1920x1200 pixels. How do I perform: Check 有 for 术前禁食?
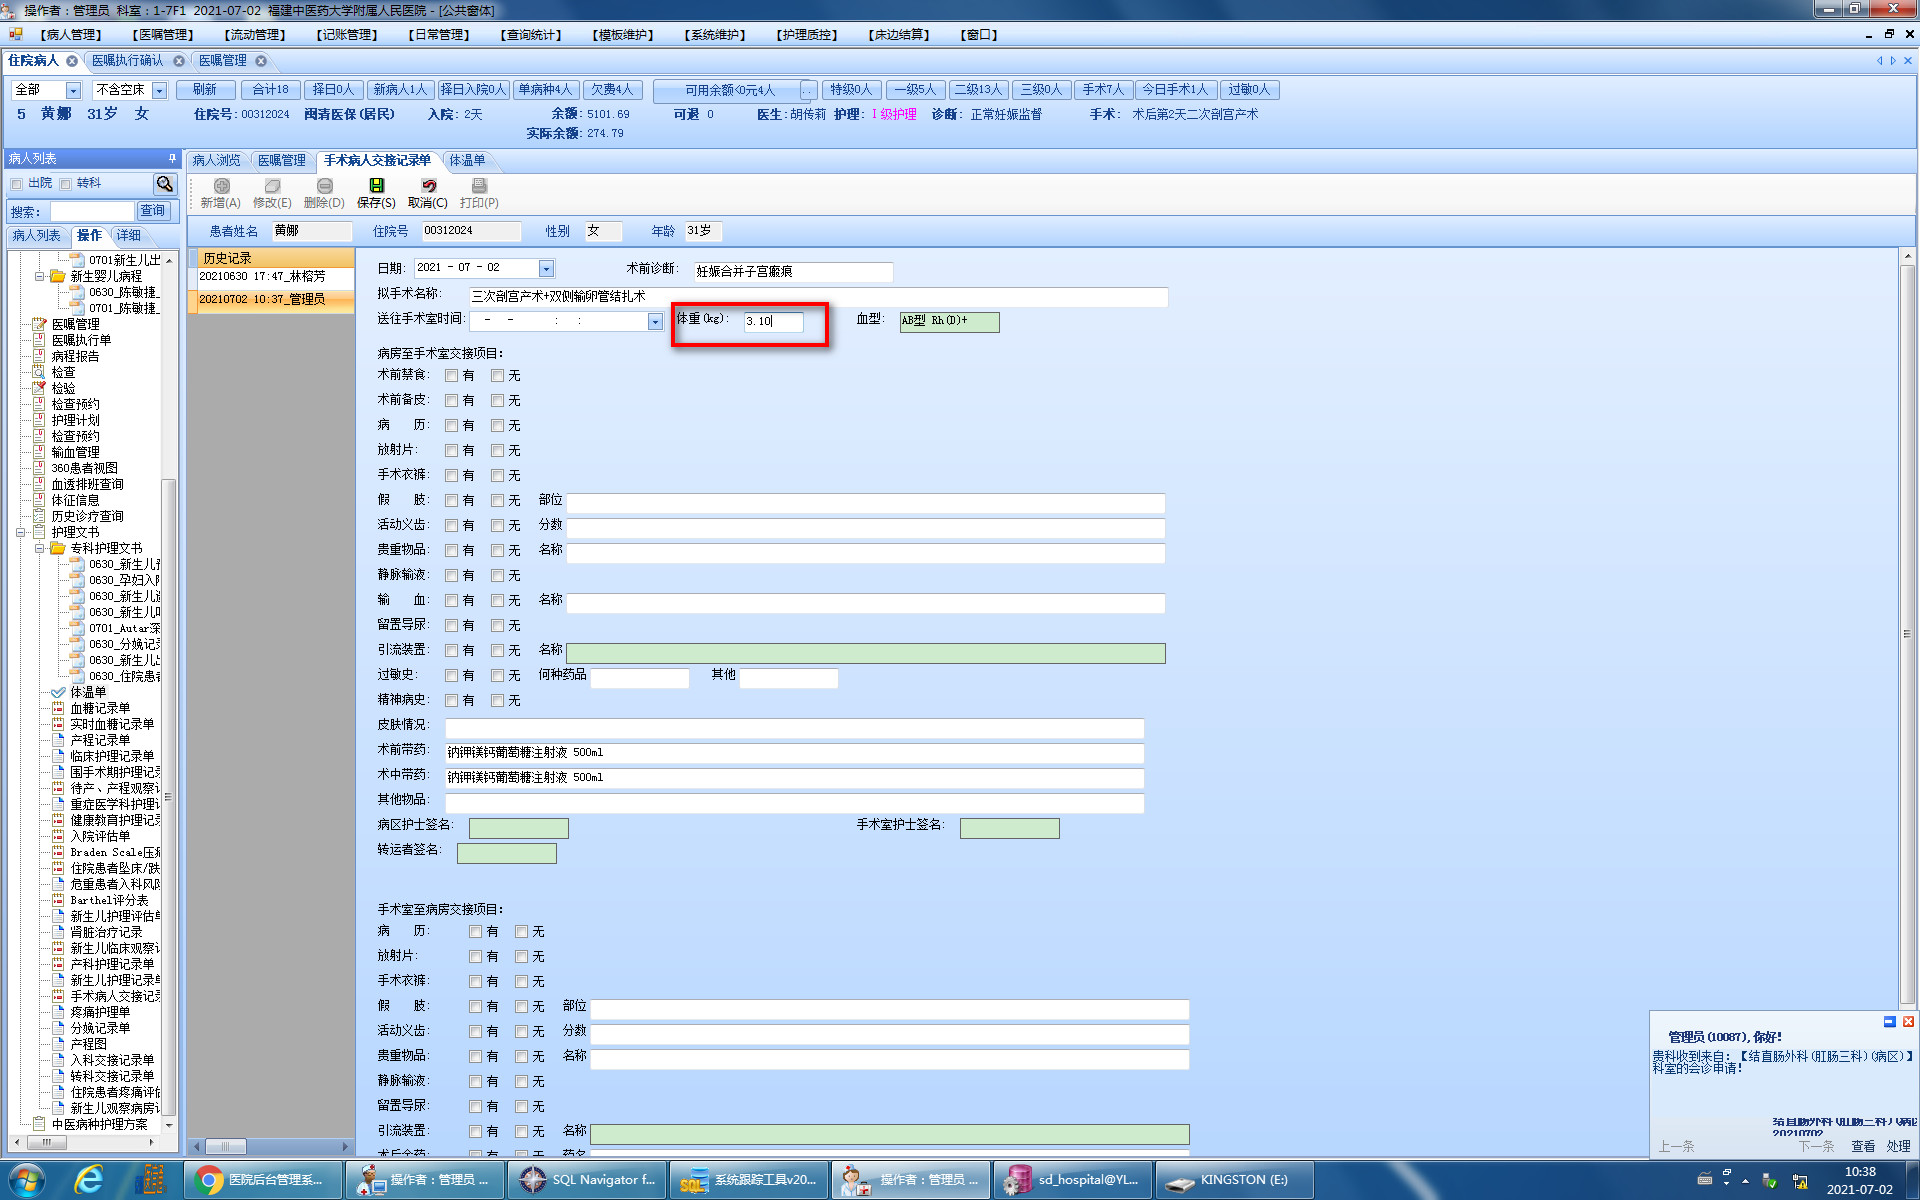coord(452,376)
